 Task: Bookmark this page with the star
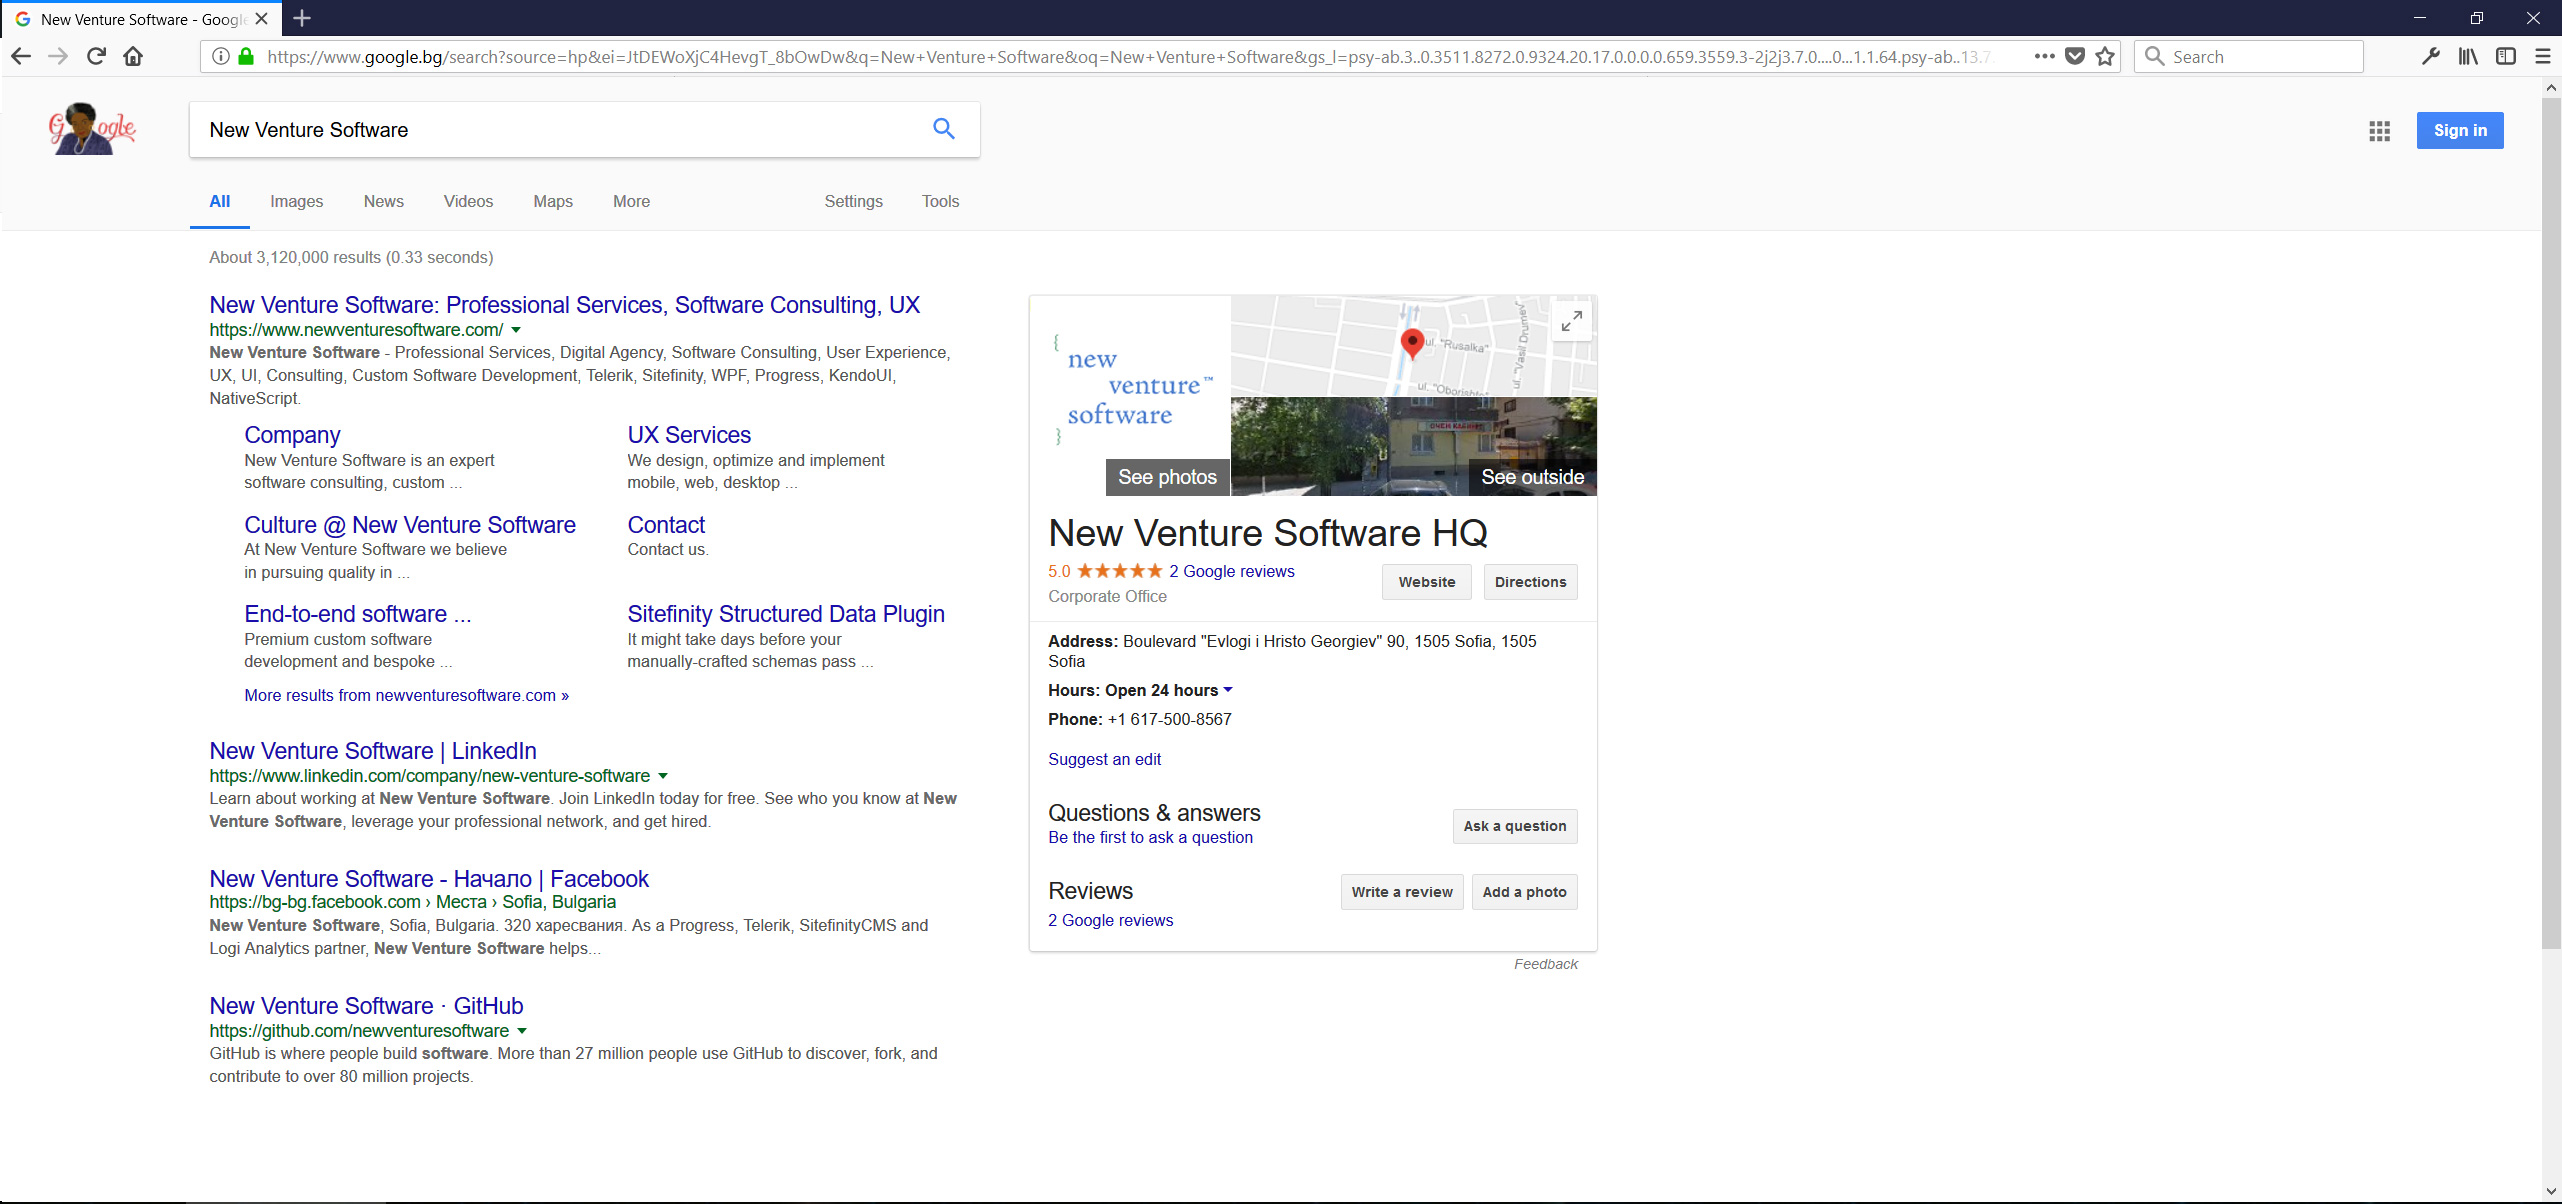(2105, 57)
